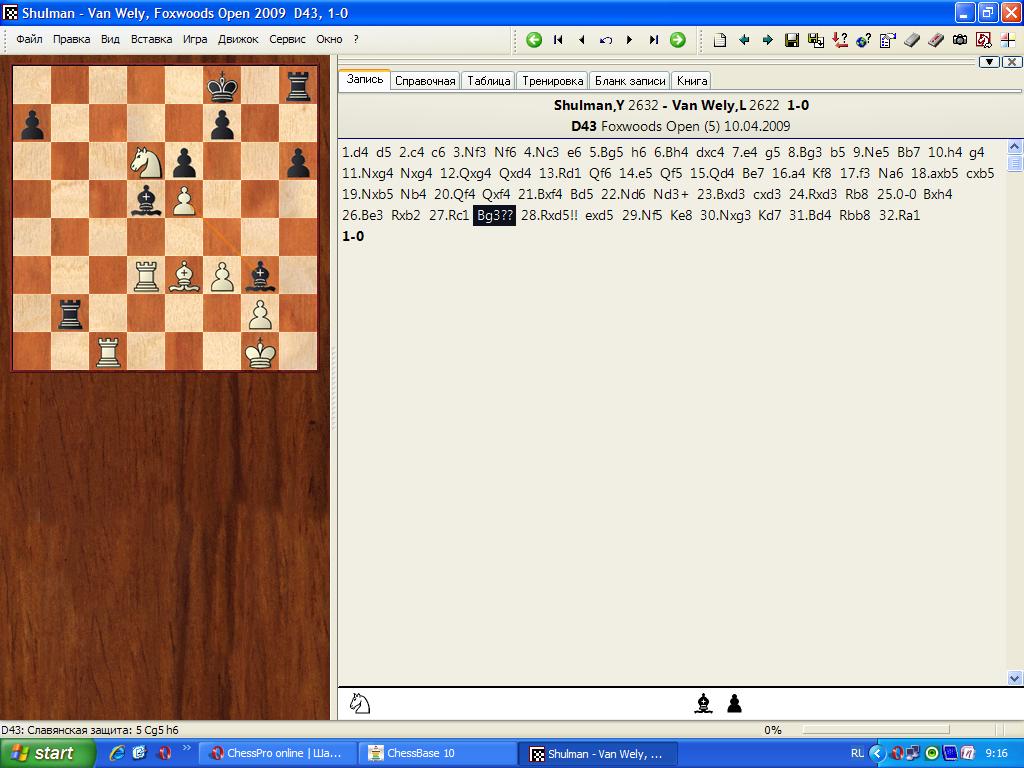
Task: Click the white knight on the board
Action: click(146, 160)
